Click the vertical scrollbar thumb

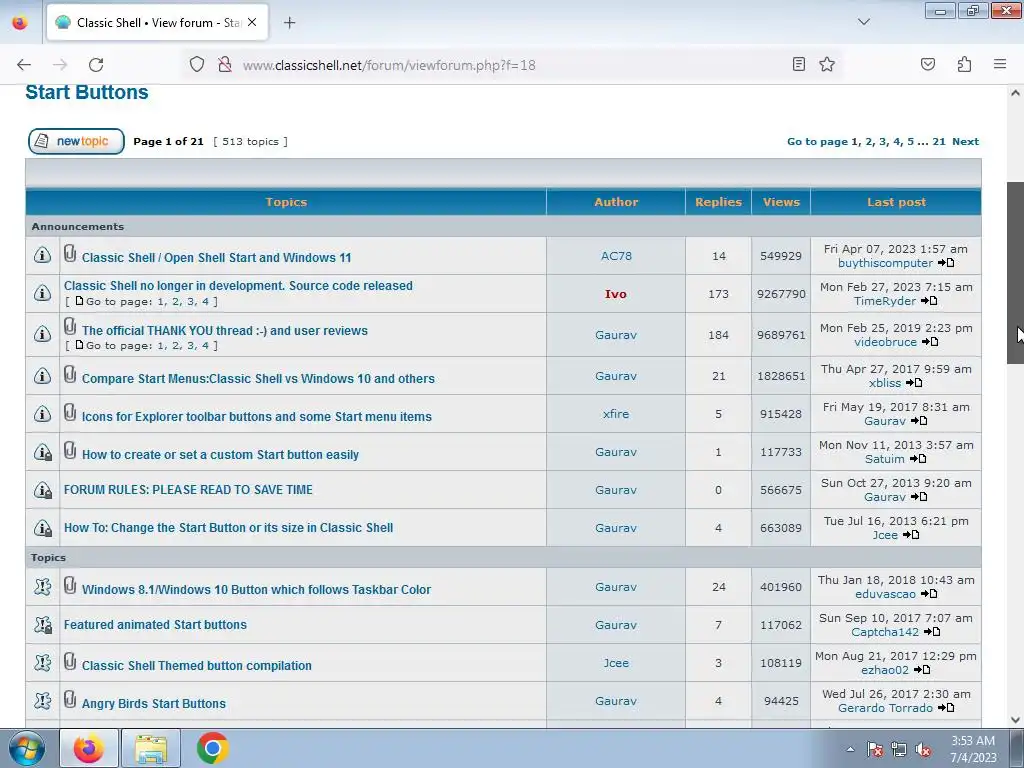point(1015,272)
